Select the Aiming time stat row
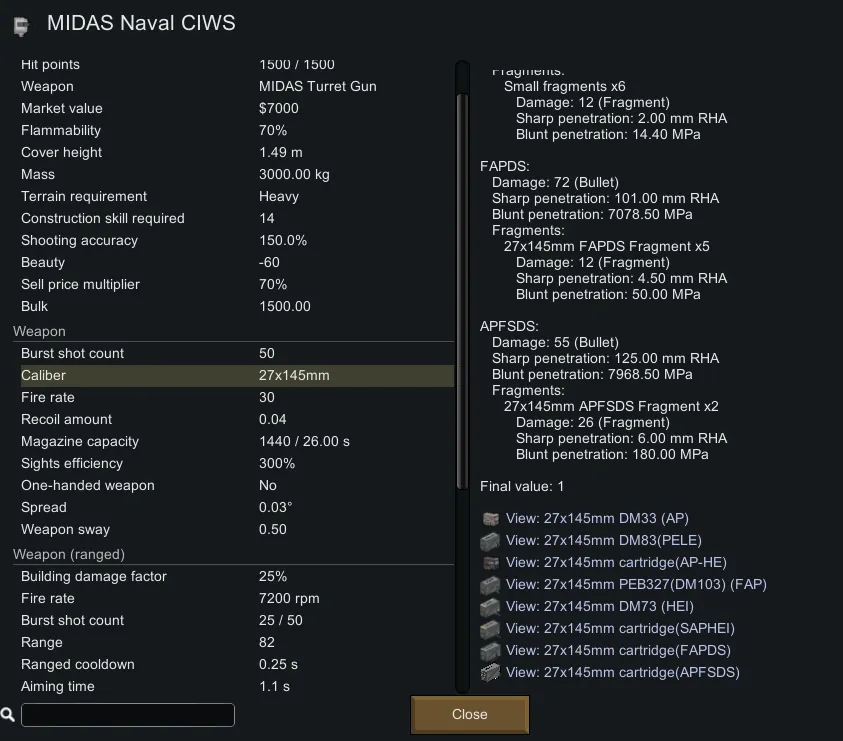 pyautogui.click(x=236, y=686)
